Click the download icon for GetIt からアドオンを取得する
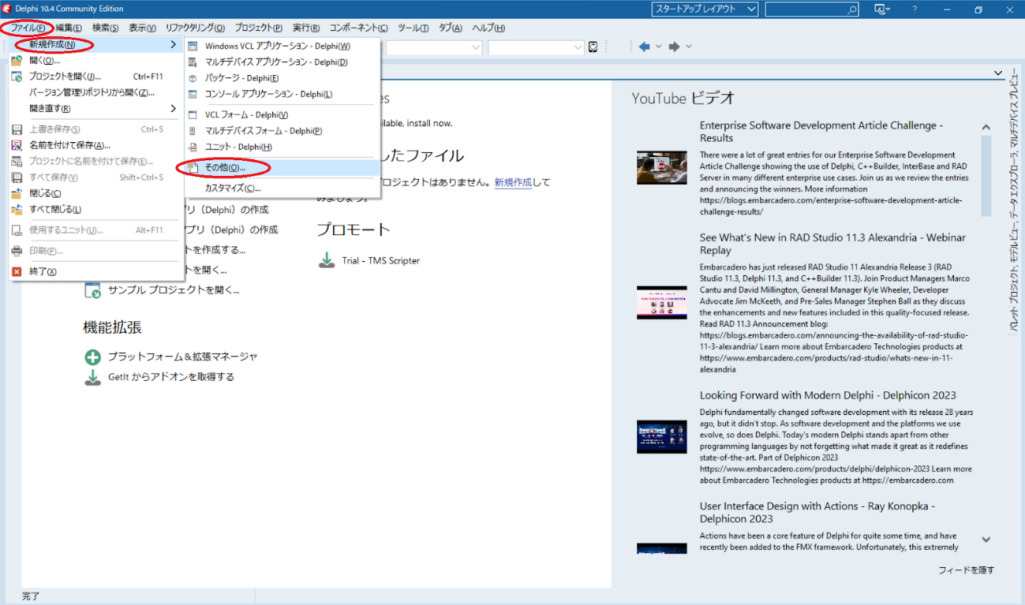The width and height of the screenshot is (1025, 605). click(x=93, y=377)
